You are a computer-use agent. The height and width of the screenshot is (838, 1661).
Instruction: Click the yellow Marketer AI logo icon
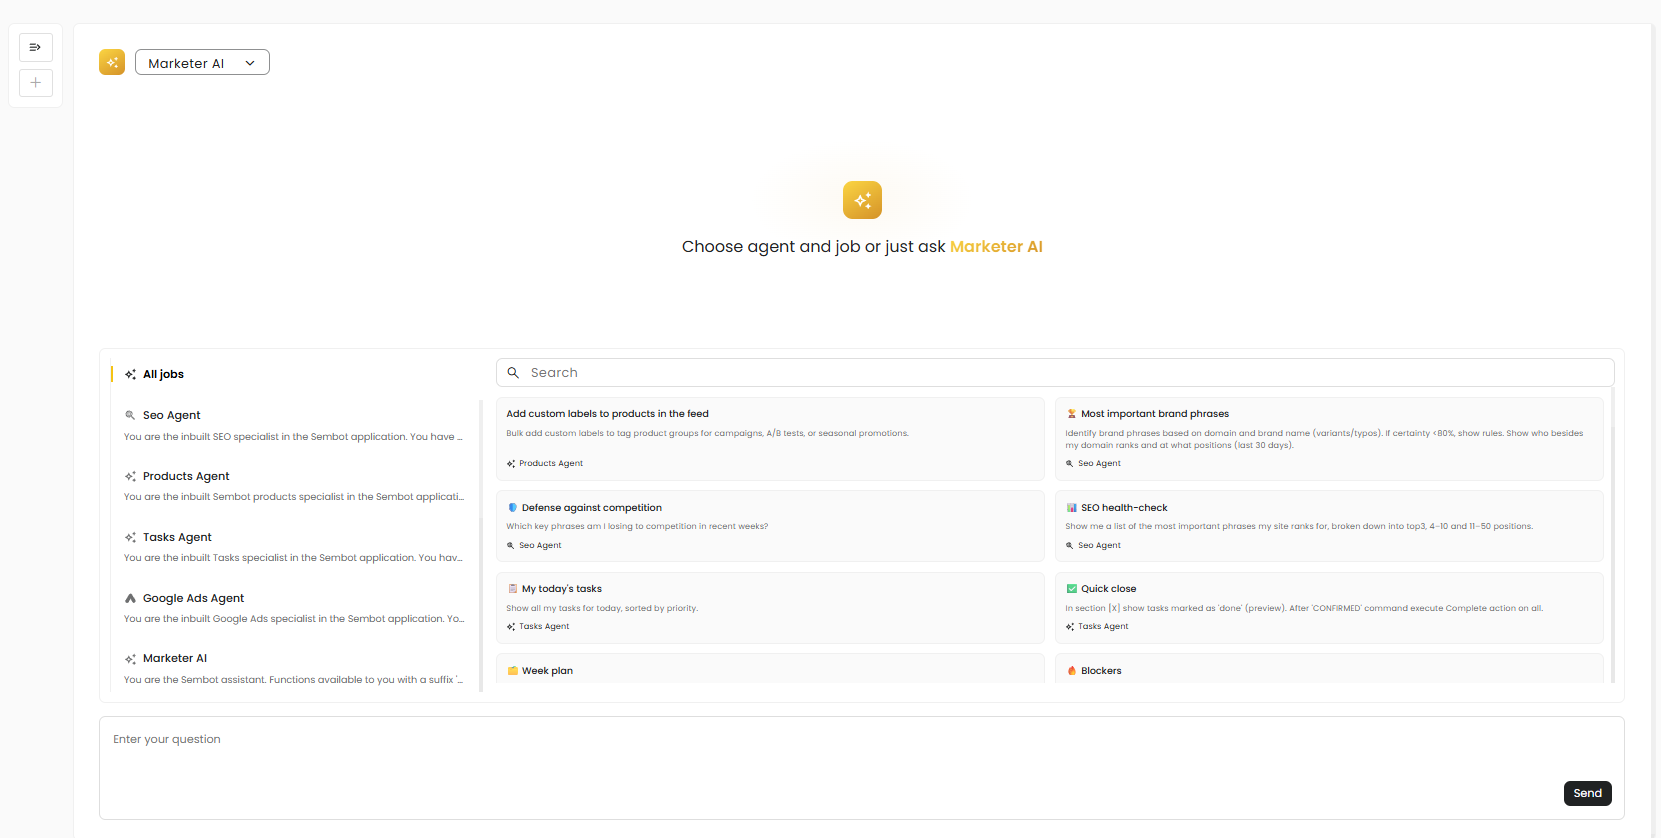pos(112,62)
